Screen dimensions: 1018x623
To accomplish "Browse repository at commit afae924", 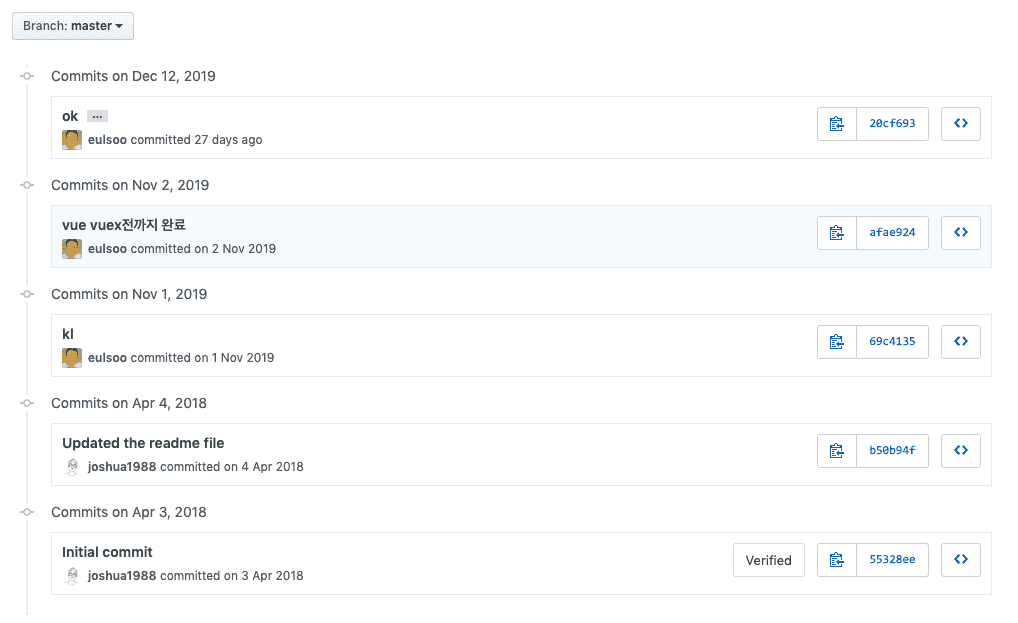I will click(960, 233).
